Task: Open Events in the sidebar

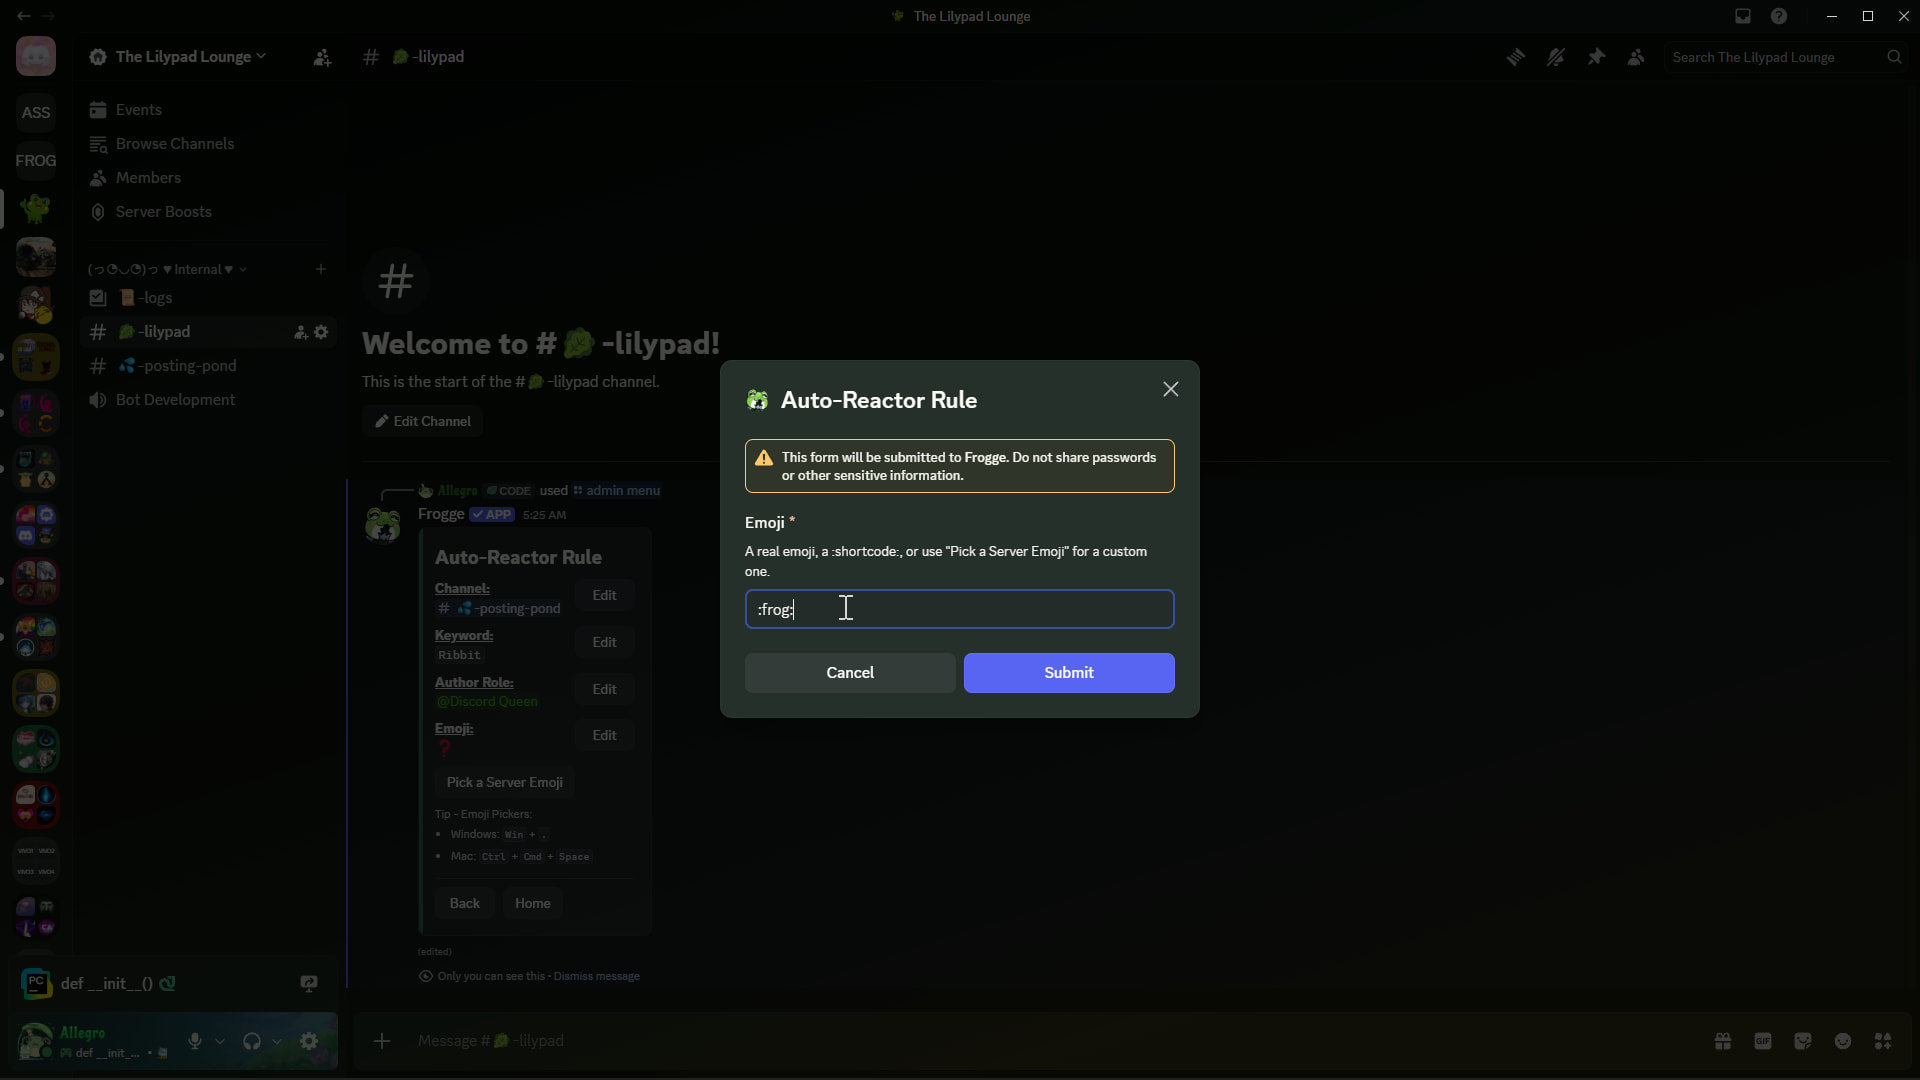Action: pos(208,110)
